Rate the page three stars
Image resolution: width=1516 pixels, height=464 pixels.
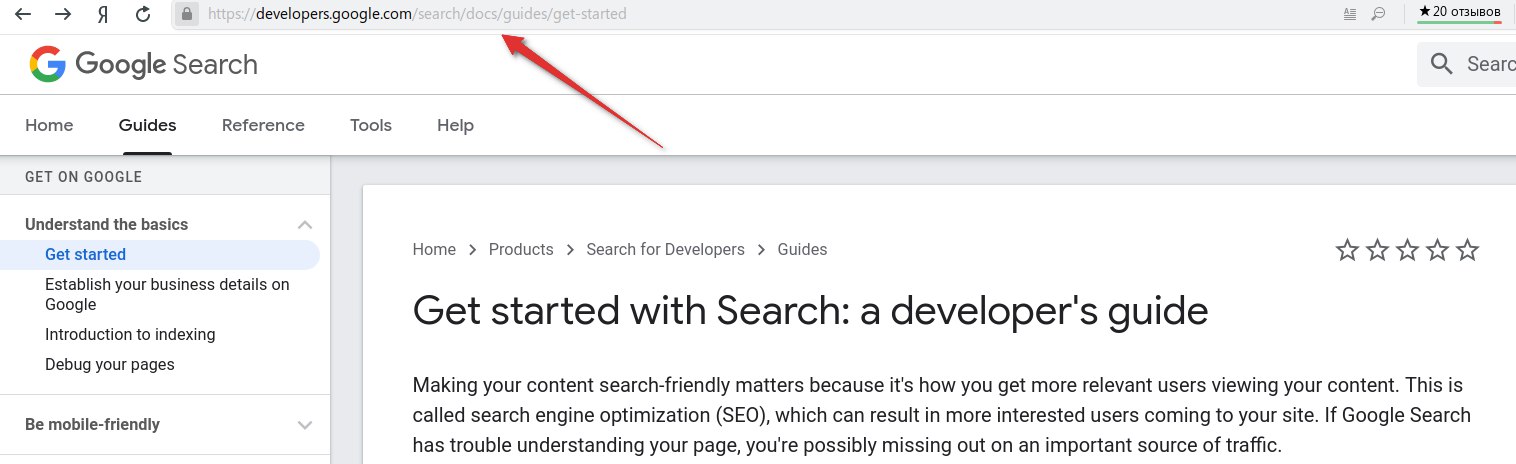pos(1407,250)
